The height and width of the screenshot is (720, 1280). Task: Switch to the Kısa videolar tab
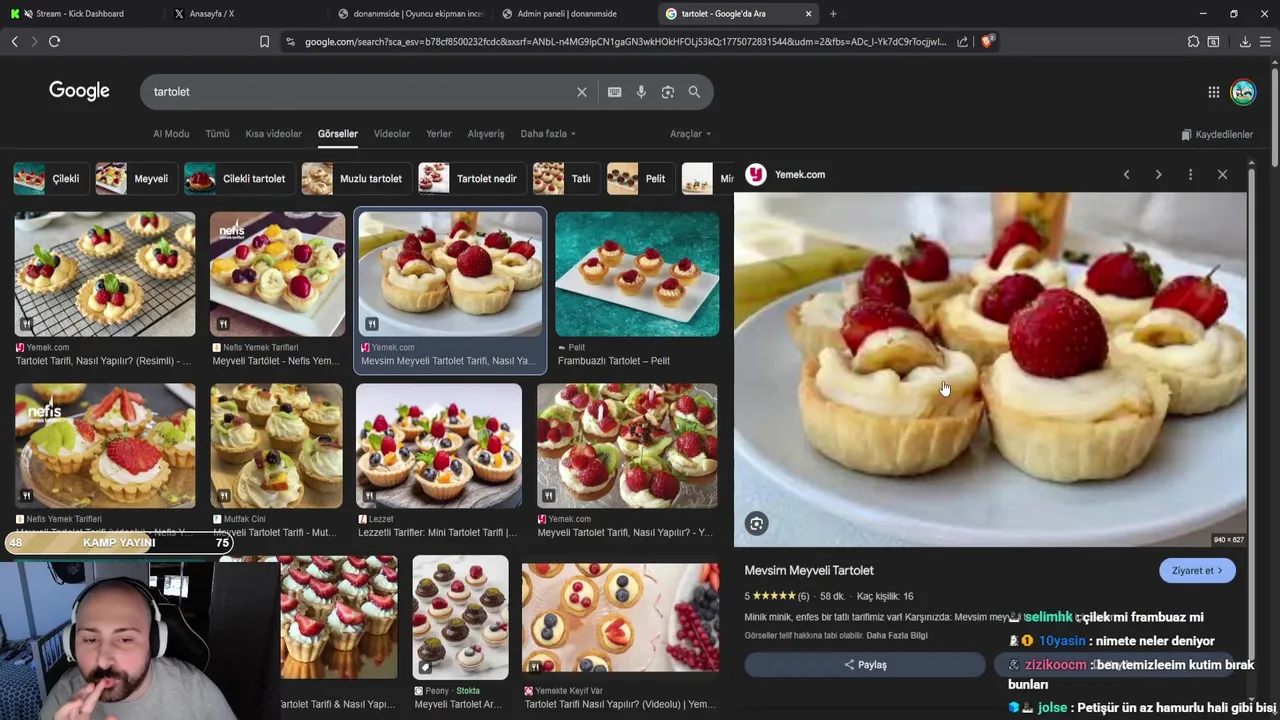coord(273,134)
